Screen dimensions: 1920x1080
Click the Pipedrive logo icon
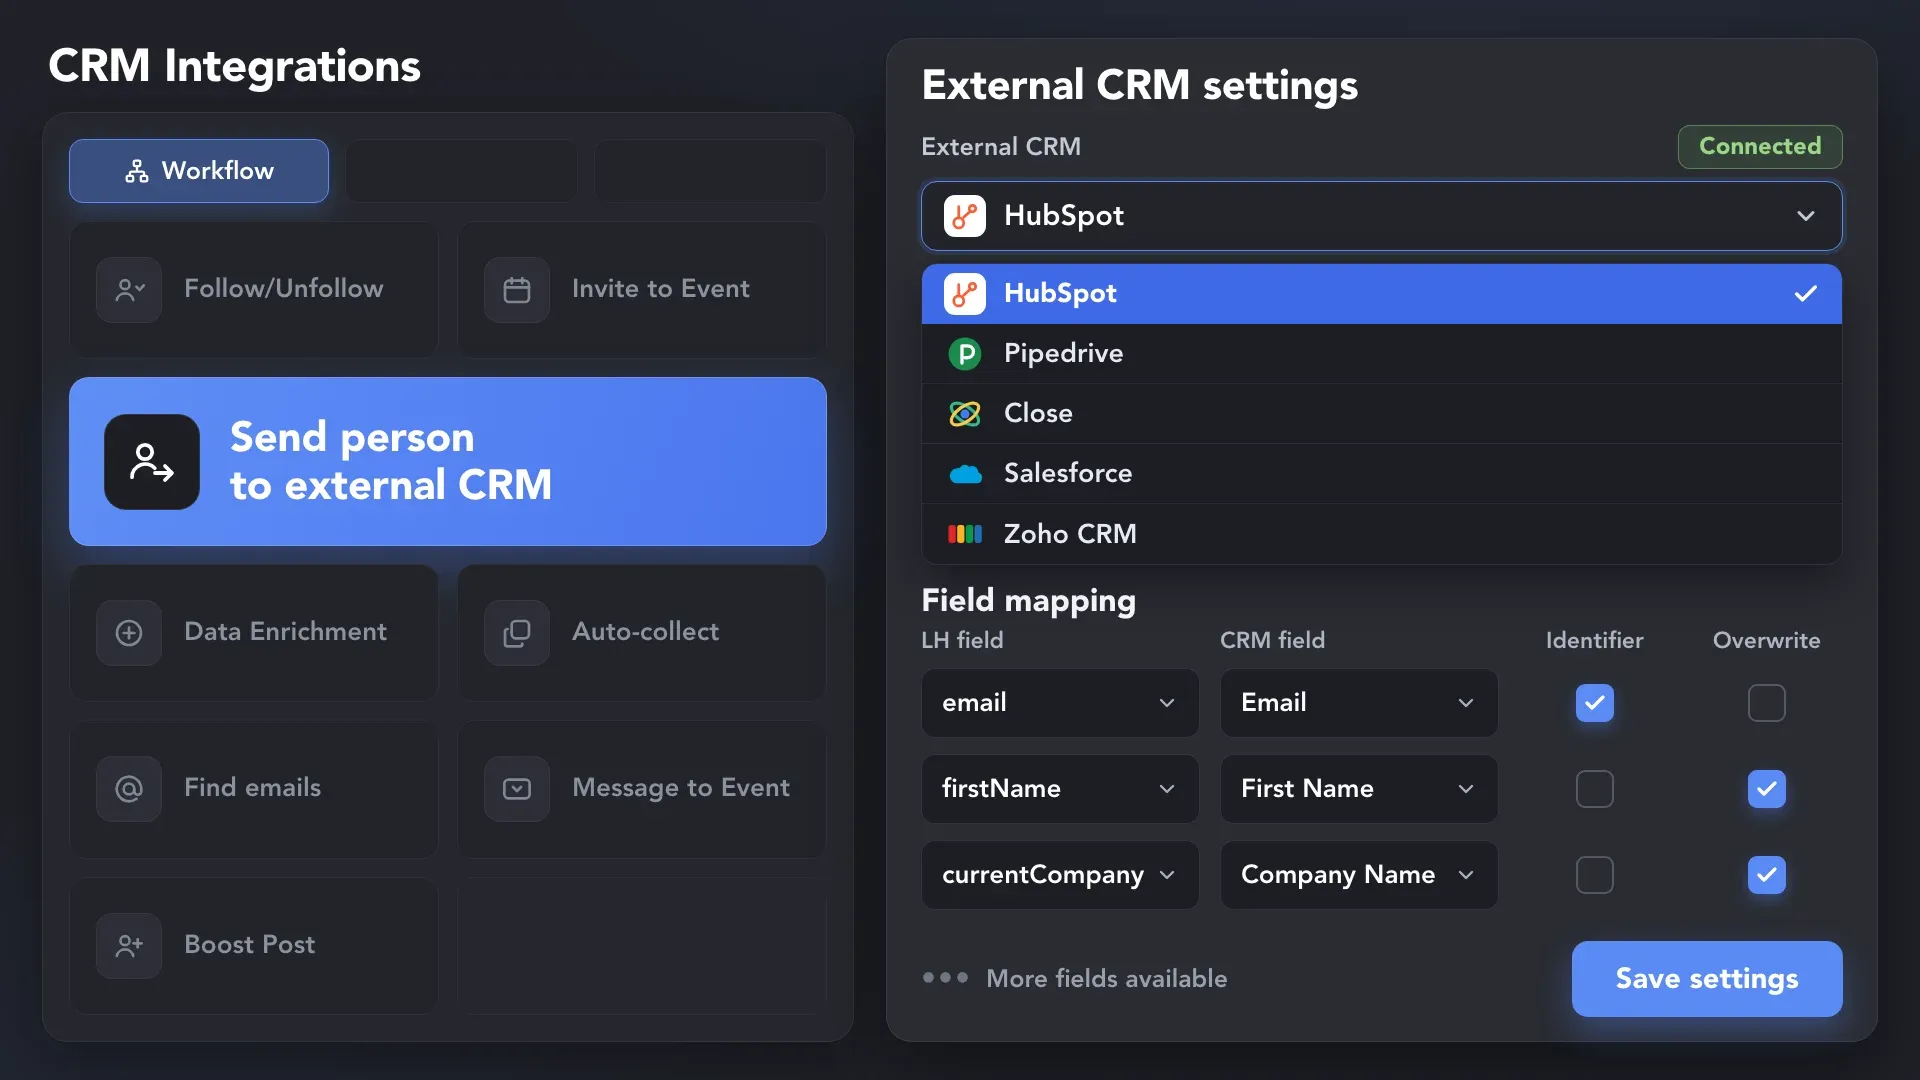point(965,354)
